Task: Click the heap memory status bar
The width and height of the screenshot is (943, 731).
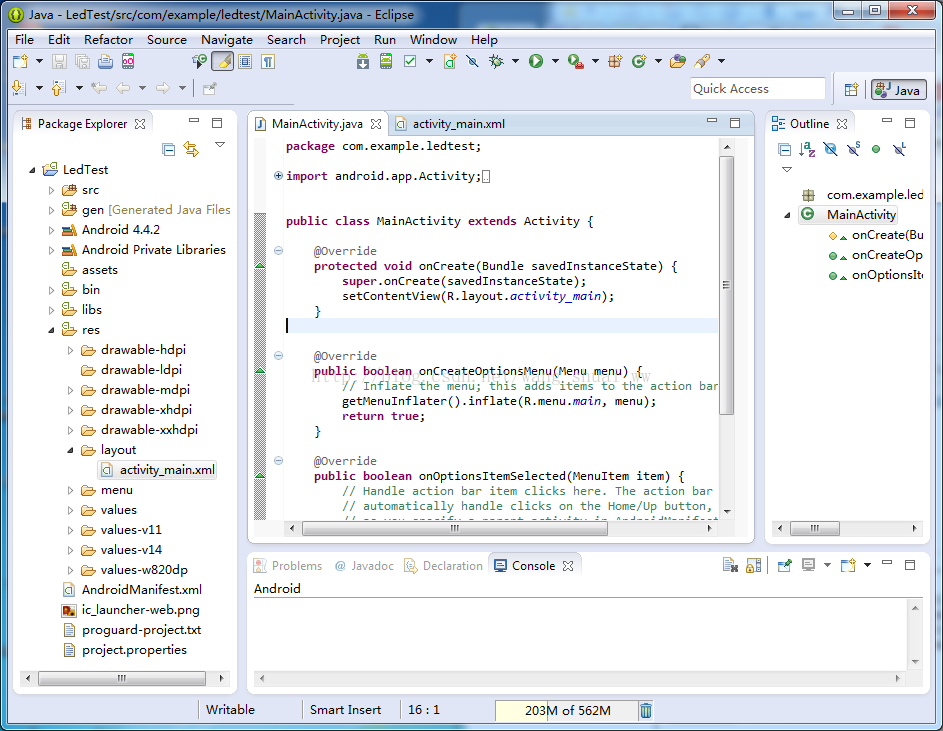Action: (x=566, y=711)
